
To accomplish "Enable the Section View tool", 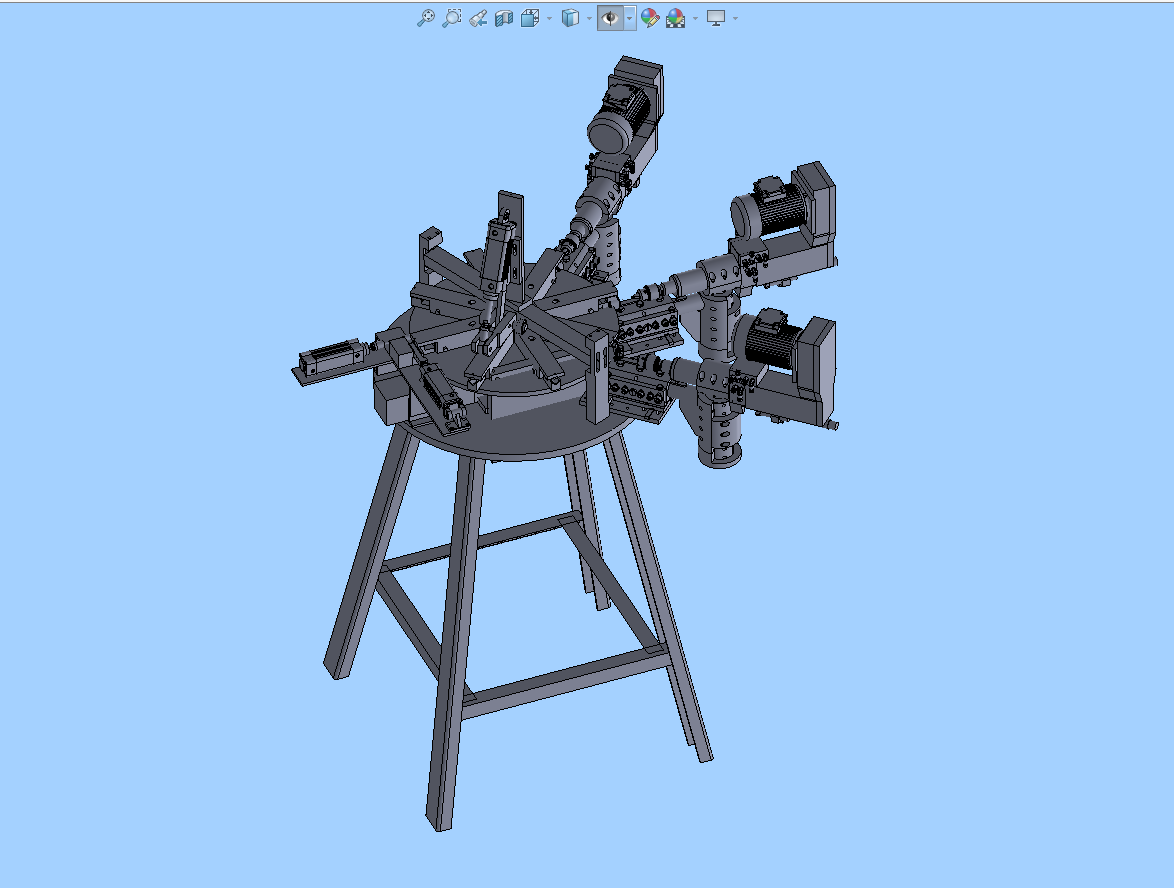I will (504, 18).
